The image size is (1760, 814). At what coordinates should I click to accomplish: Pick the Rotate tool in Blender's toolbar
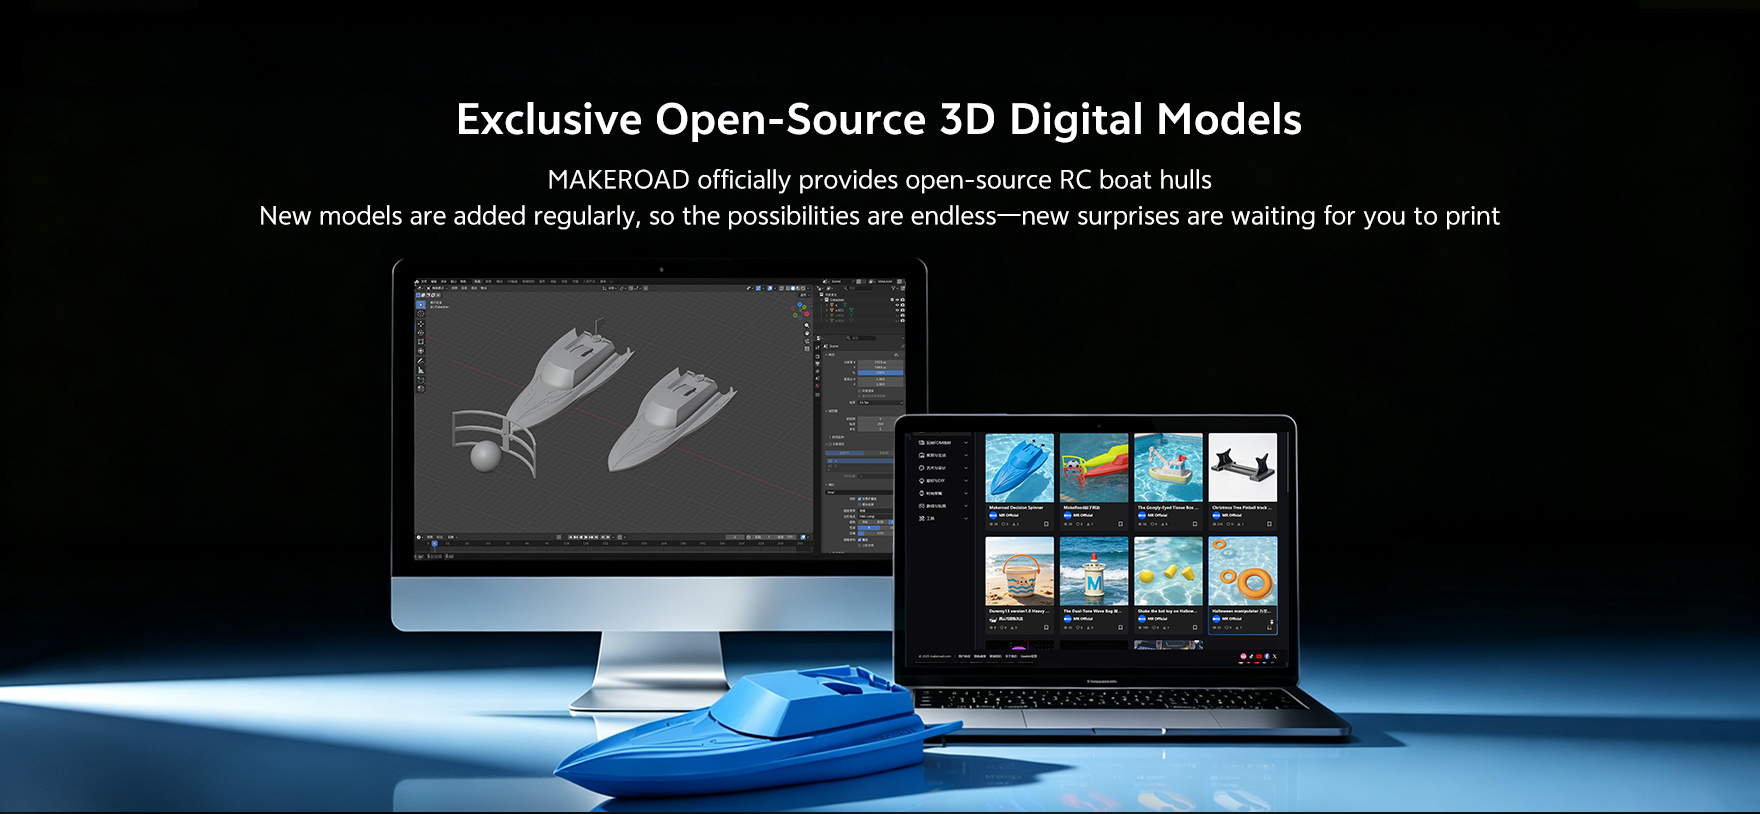click(x=421, y=333)
